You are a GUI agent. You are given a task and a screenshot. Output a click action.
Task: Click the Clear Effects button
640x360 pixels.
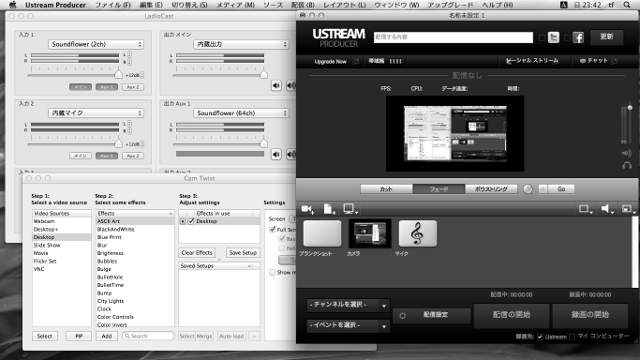[x=197, y=253]
